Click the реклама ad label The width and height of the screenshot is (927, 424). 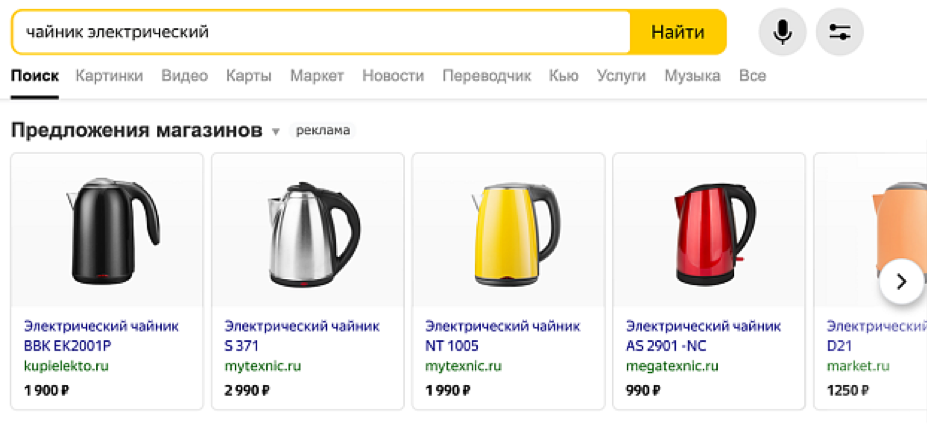point(322,131)
